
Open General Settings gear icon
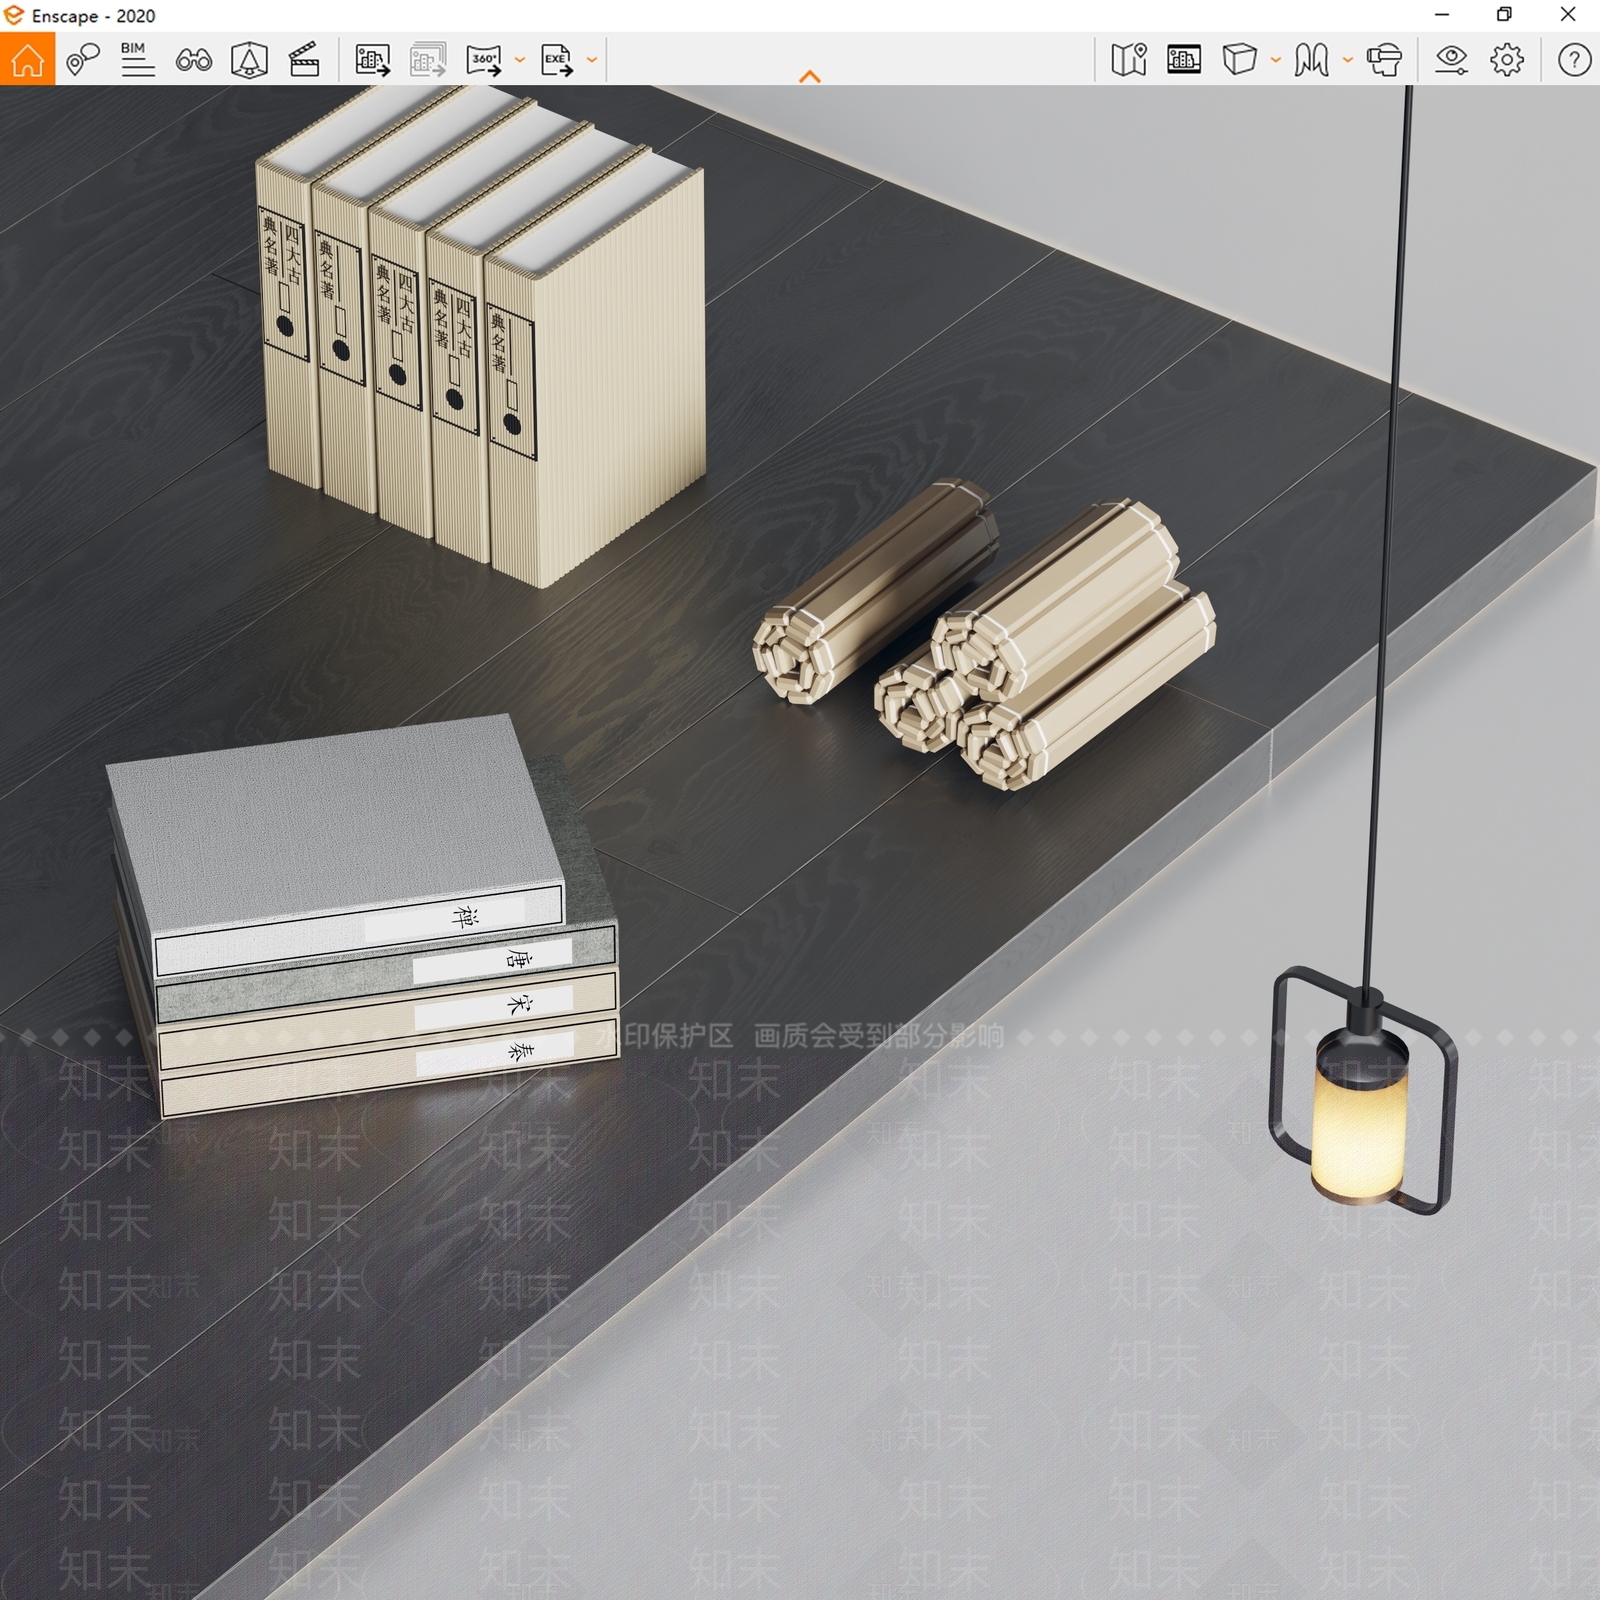coord(1507,60)
